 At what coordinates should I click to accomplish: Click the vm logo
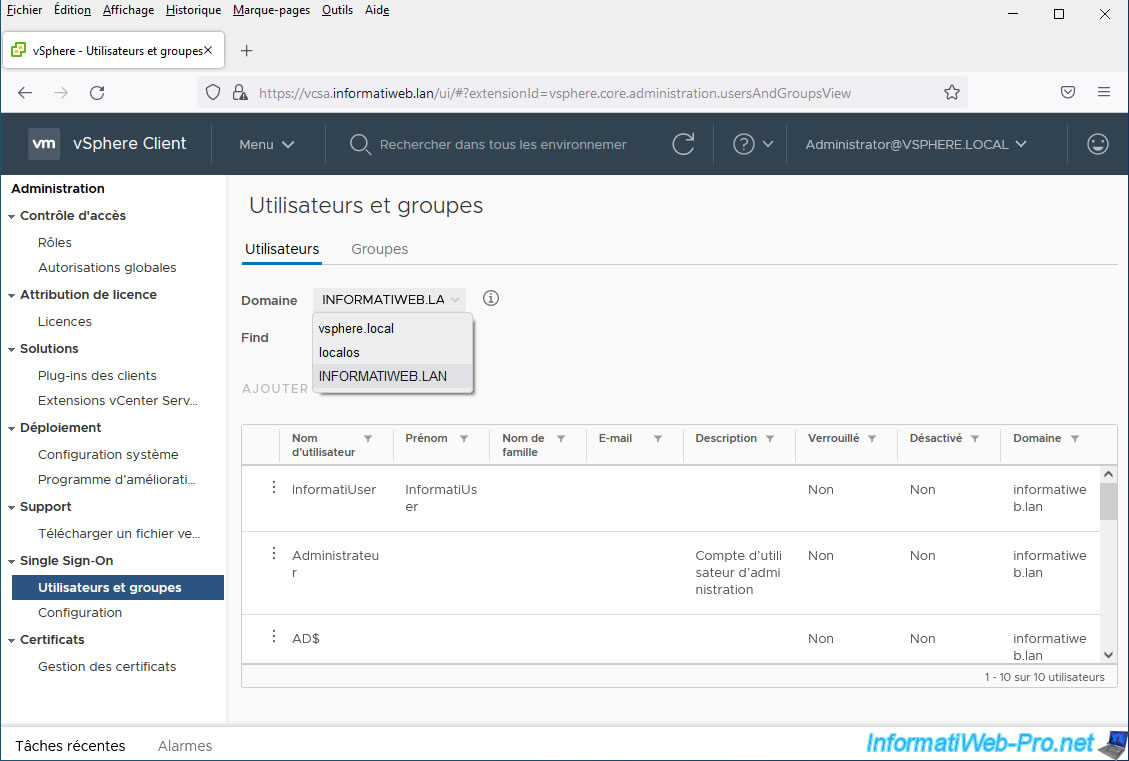44,144
